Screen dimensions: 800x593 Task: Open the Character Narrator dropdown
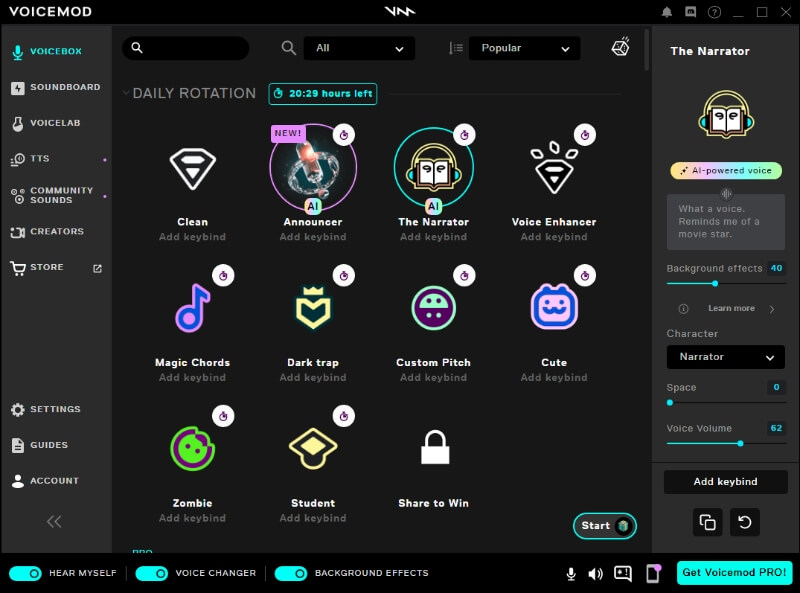pos(726,357)
